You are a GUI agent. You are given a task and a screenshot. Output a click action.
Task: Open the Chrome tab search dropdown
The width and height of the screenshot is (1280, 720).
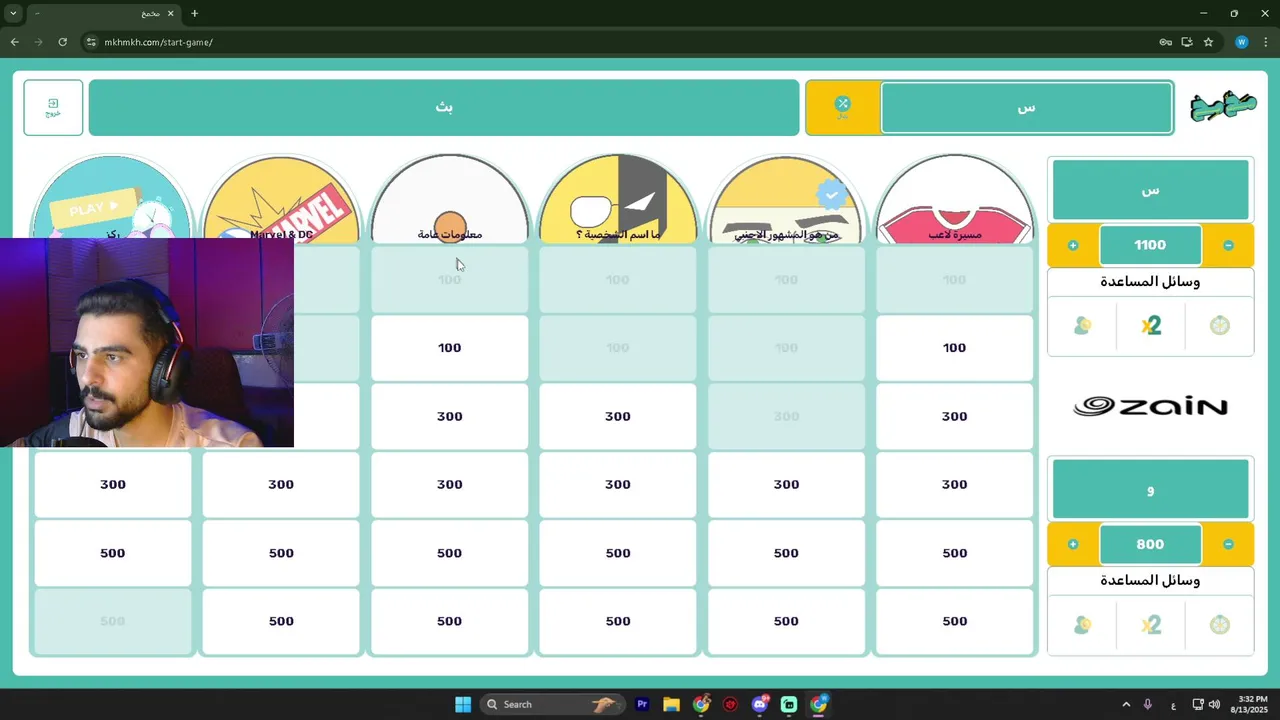pos(13,13)
